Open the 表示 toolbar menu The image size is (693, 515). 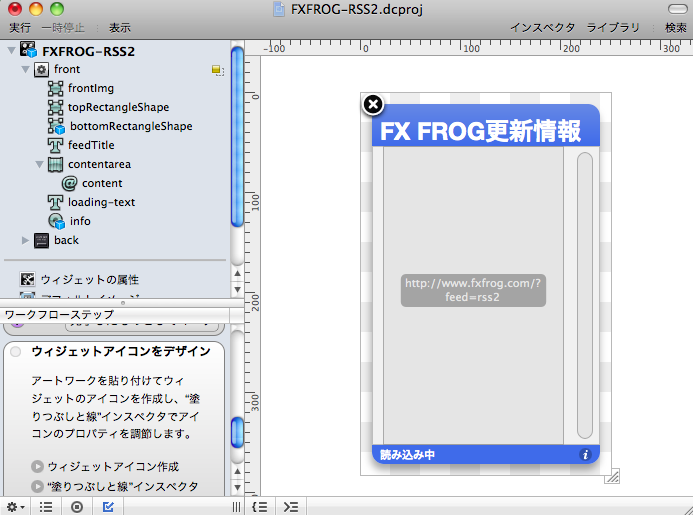tap(119, 27)
